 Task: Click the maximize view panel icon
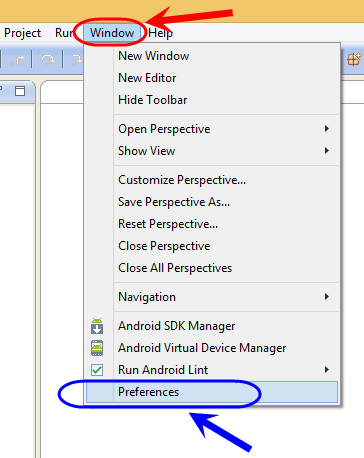[x=20, y=91]
